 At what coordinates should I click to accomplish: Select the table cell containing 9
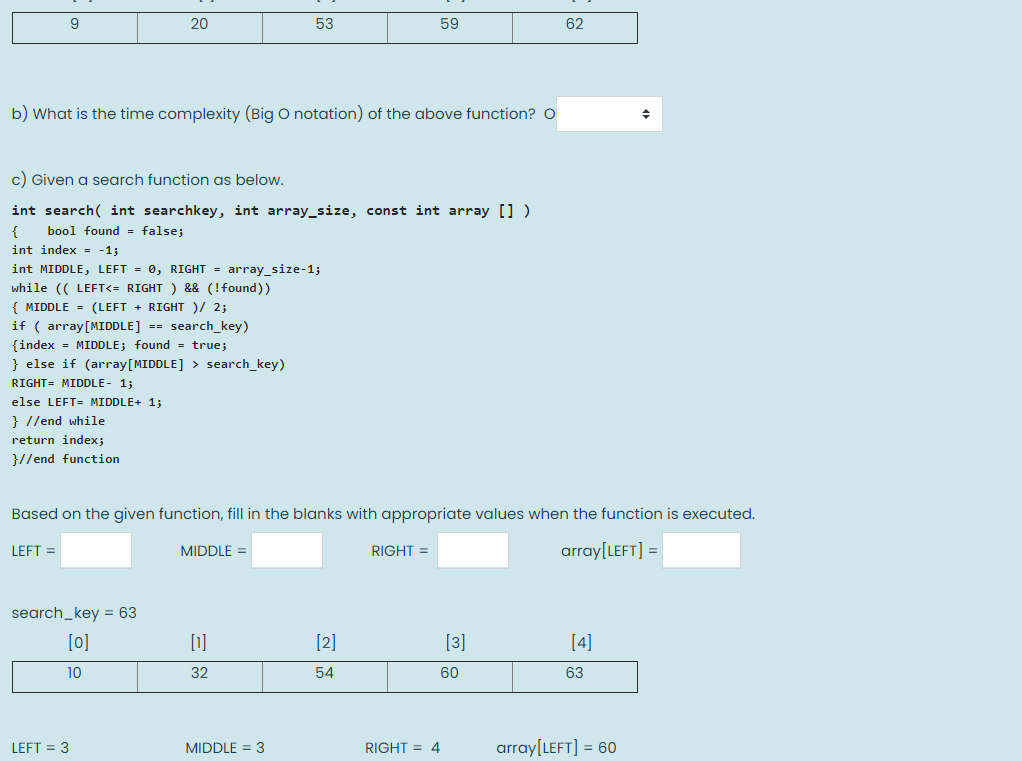point(74,27)
